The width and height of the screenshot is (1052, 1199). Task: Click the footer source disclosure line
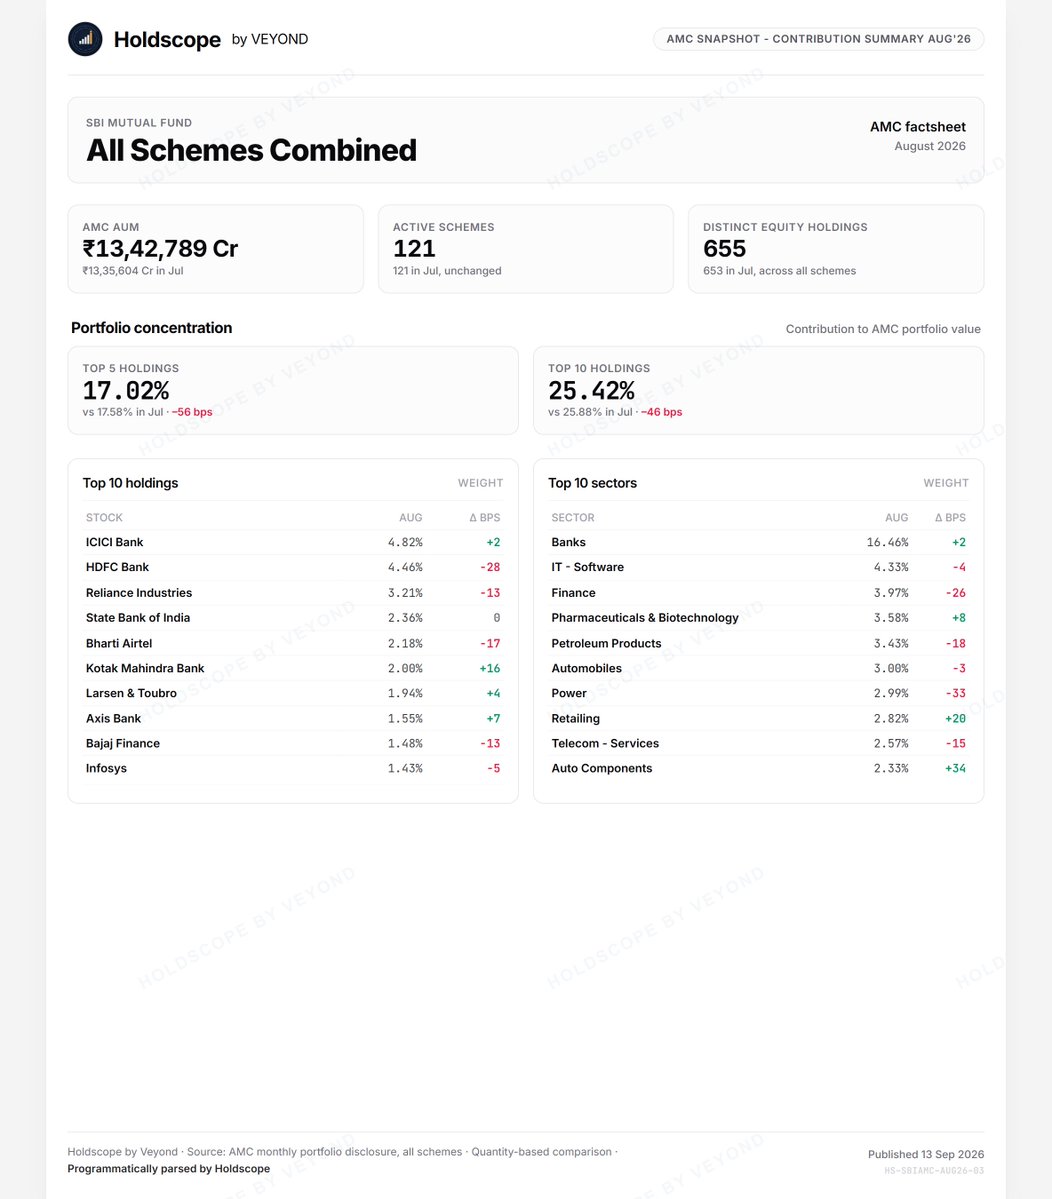point(343,1152)
